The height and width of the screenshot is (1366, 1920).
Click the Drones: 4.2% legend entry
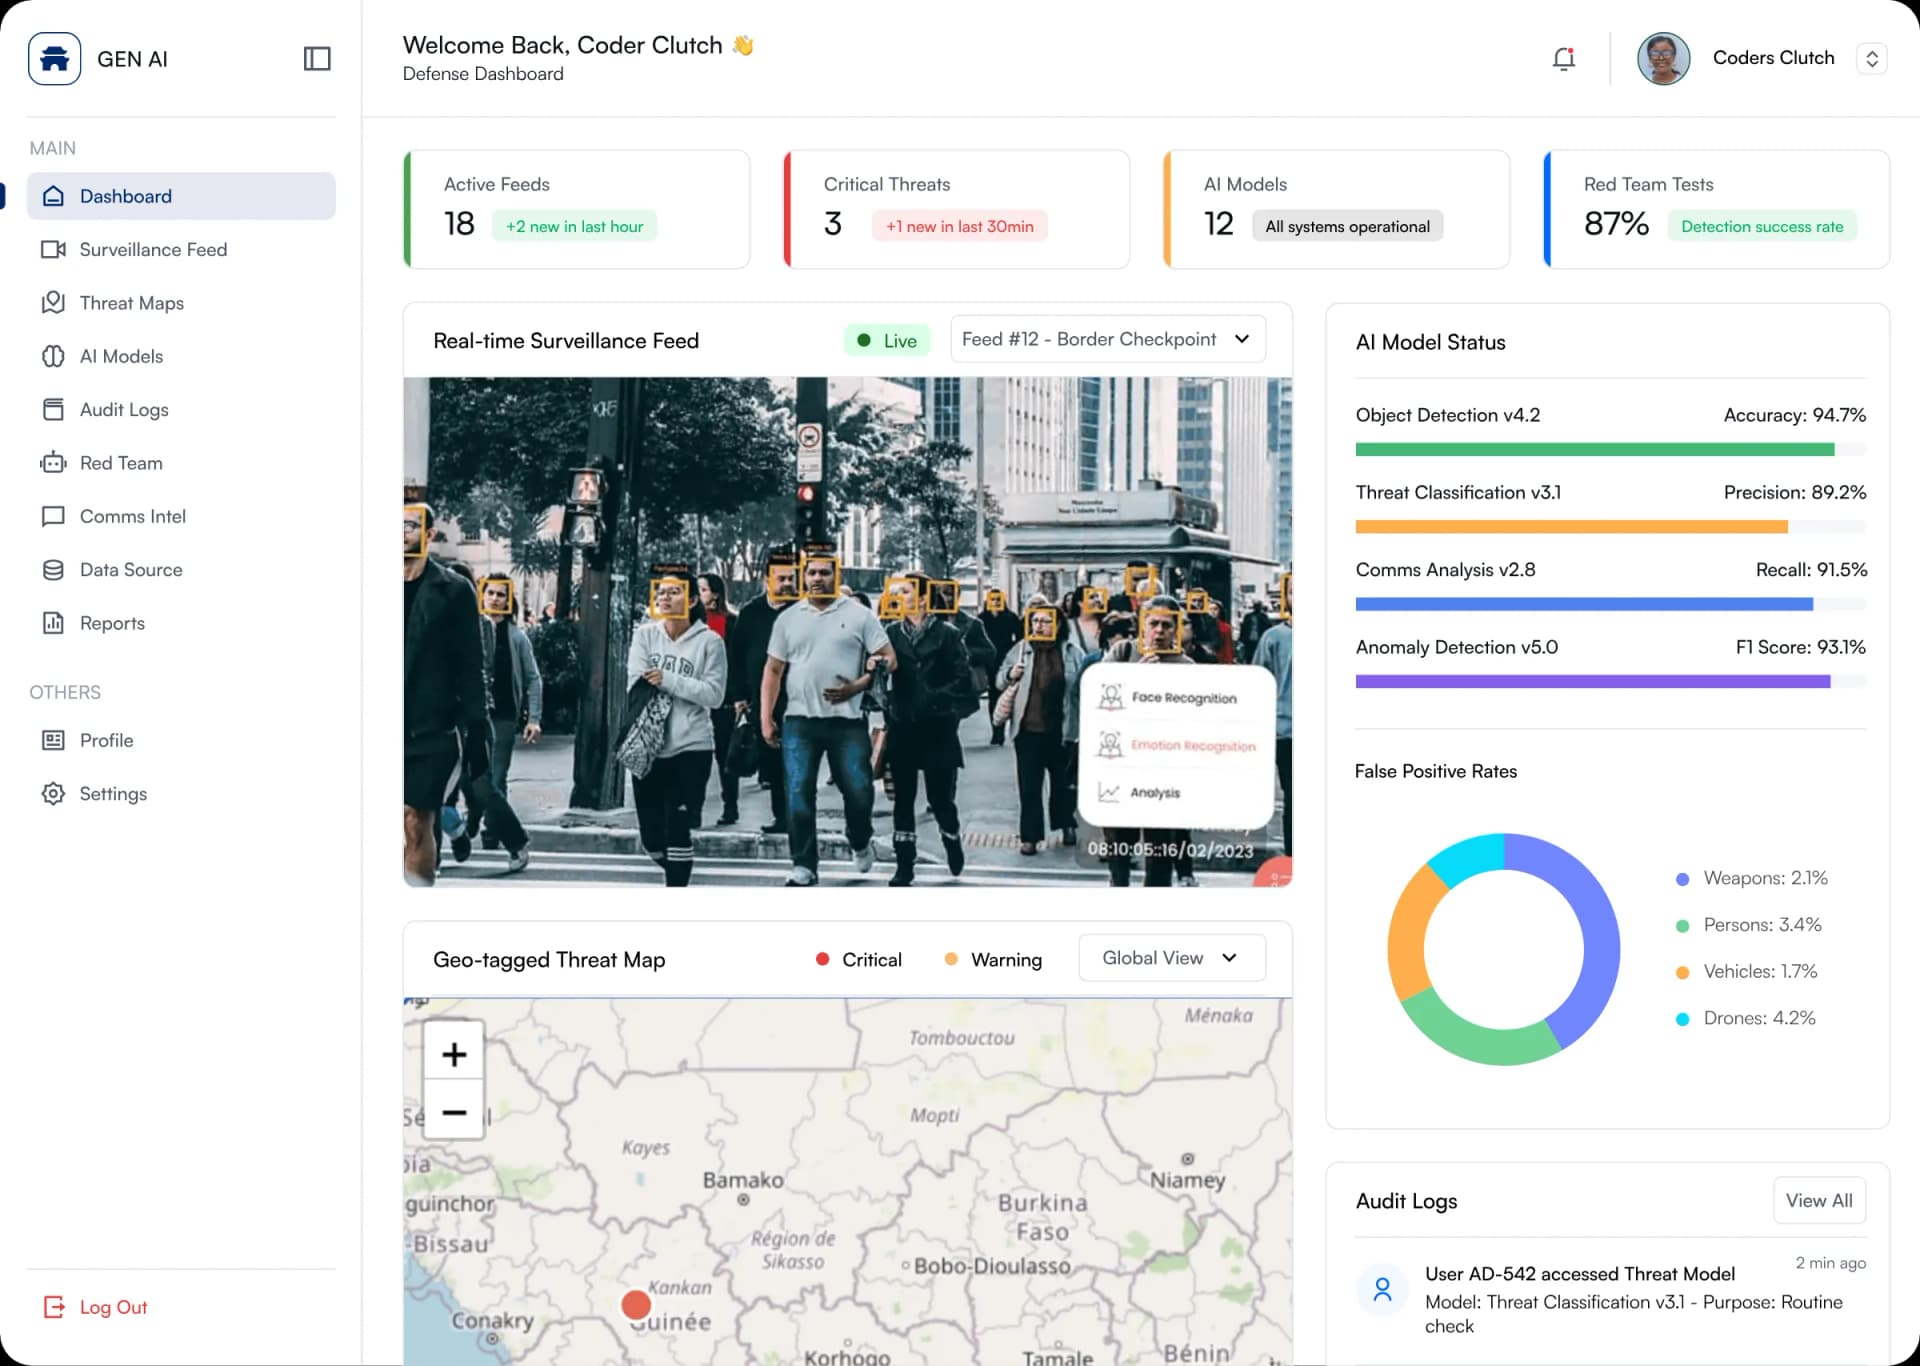[x=1746, y=1018]
